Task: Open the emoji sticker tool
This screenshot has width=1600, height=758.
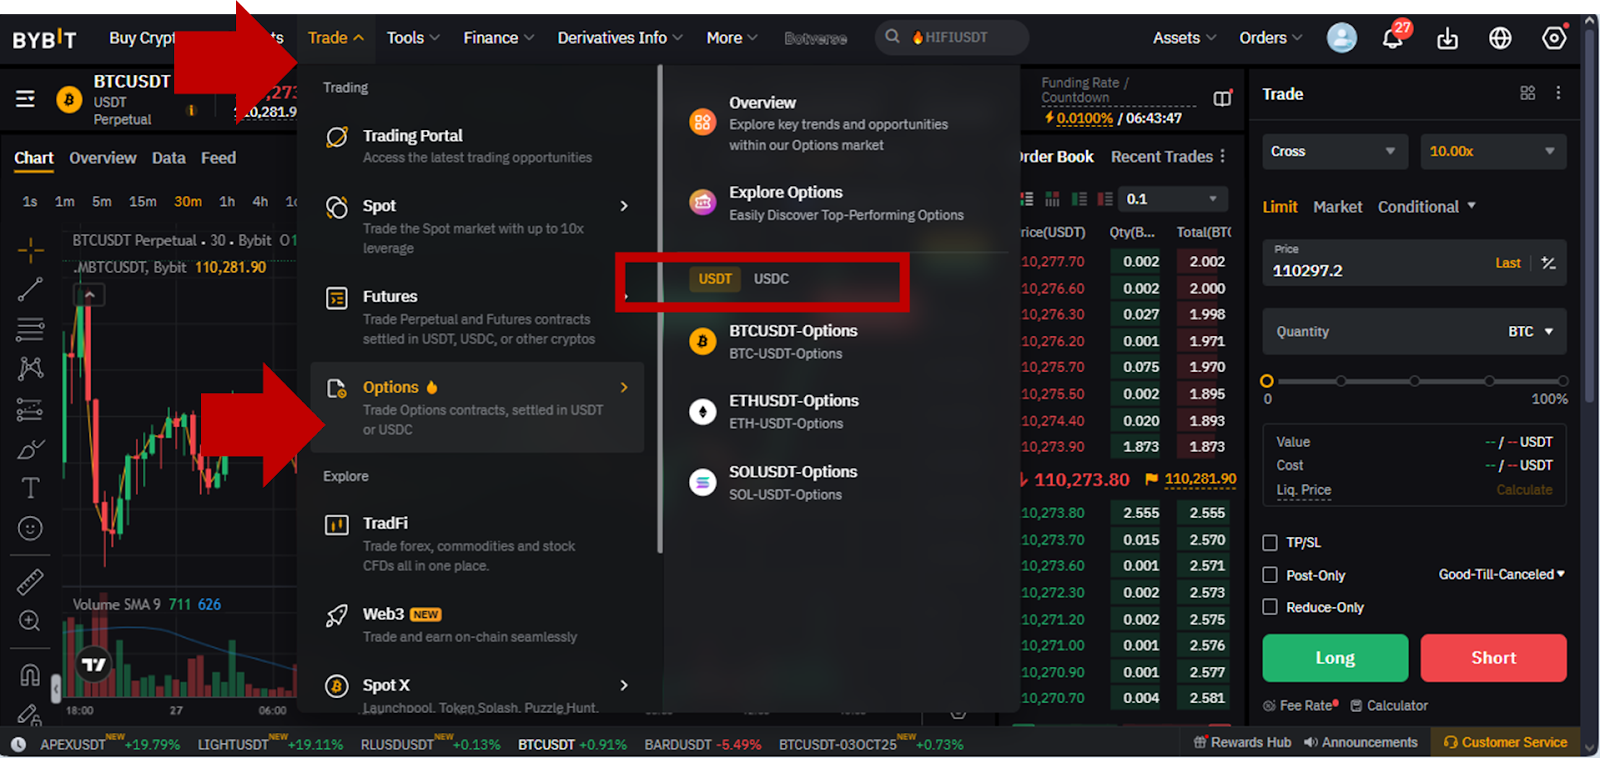Action: pyautogui.click(x=31, y=528)
